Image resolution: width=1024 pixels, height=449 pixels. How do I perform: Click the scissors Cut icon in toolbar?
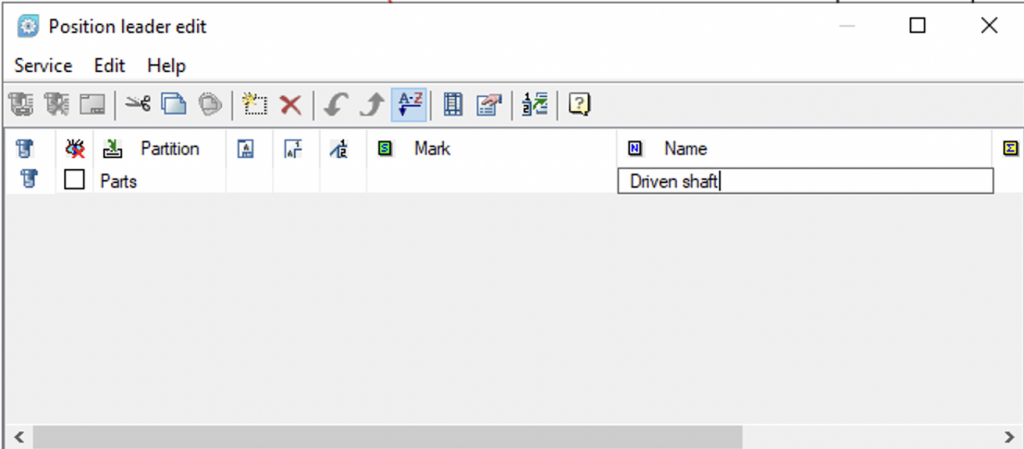point(137,104)
